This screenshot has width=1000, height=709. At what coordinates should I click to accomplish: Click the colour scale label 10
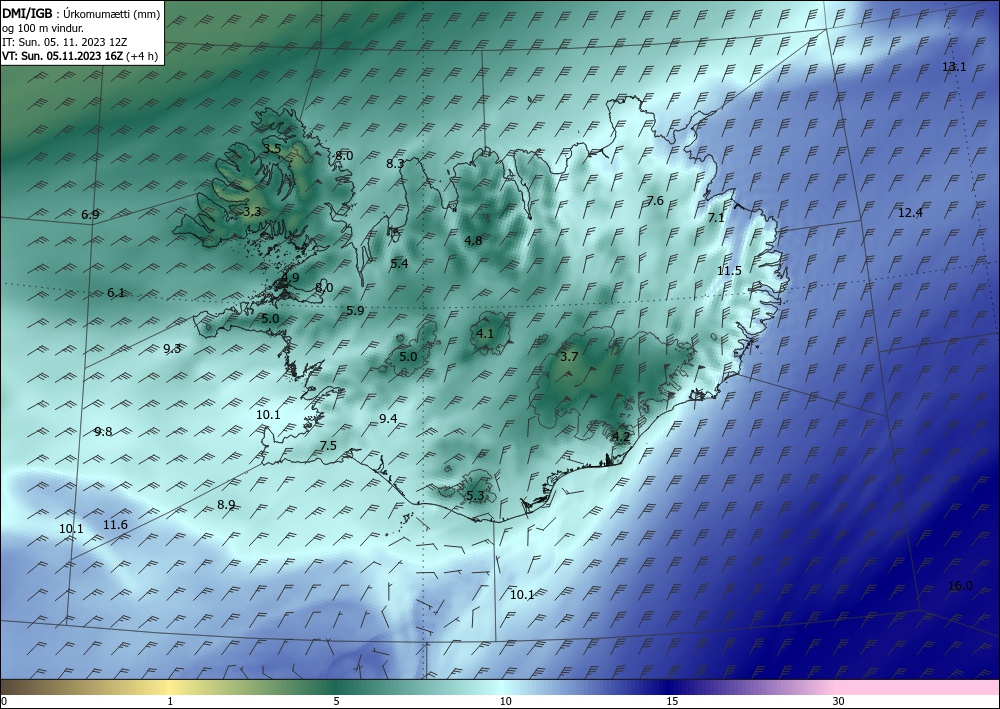point(505,702)
